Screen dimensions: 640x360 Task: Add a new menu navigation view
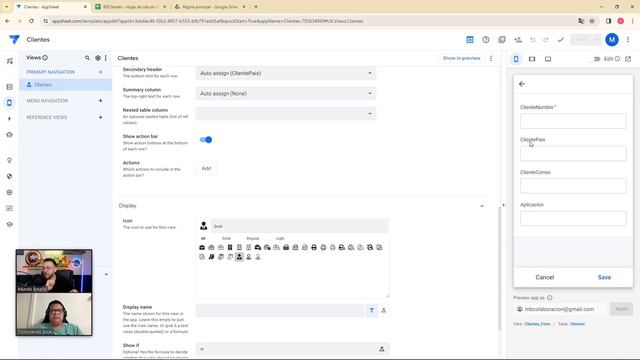click(100, 101)
